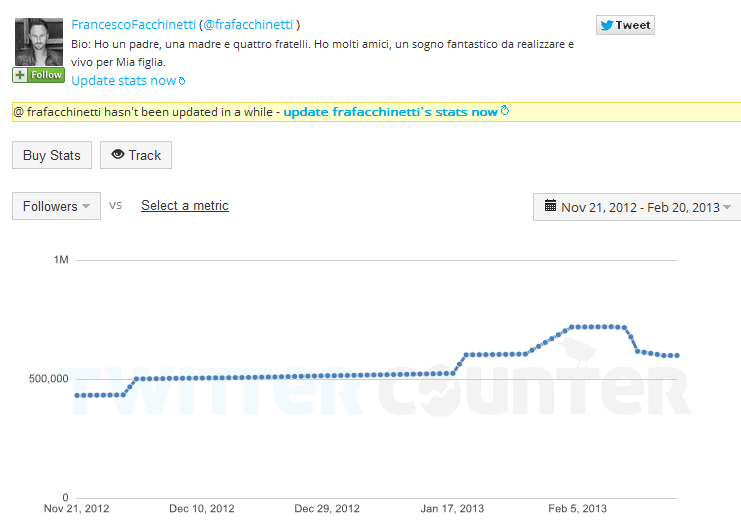Click the FrancescoFacchinetti profile photo

39,42
